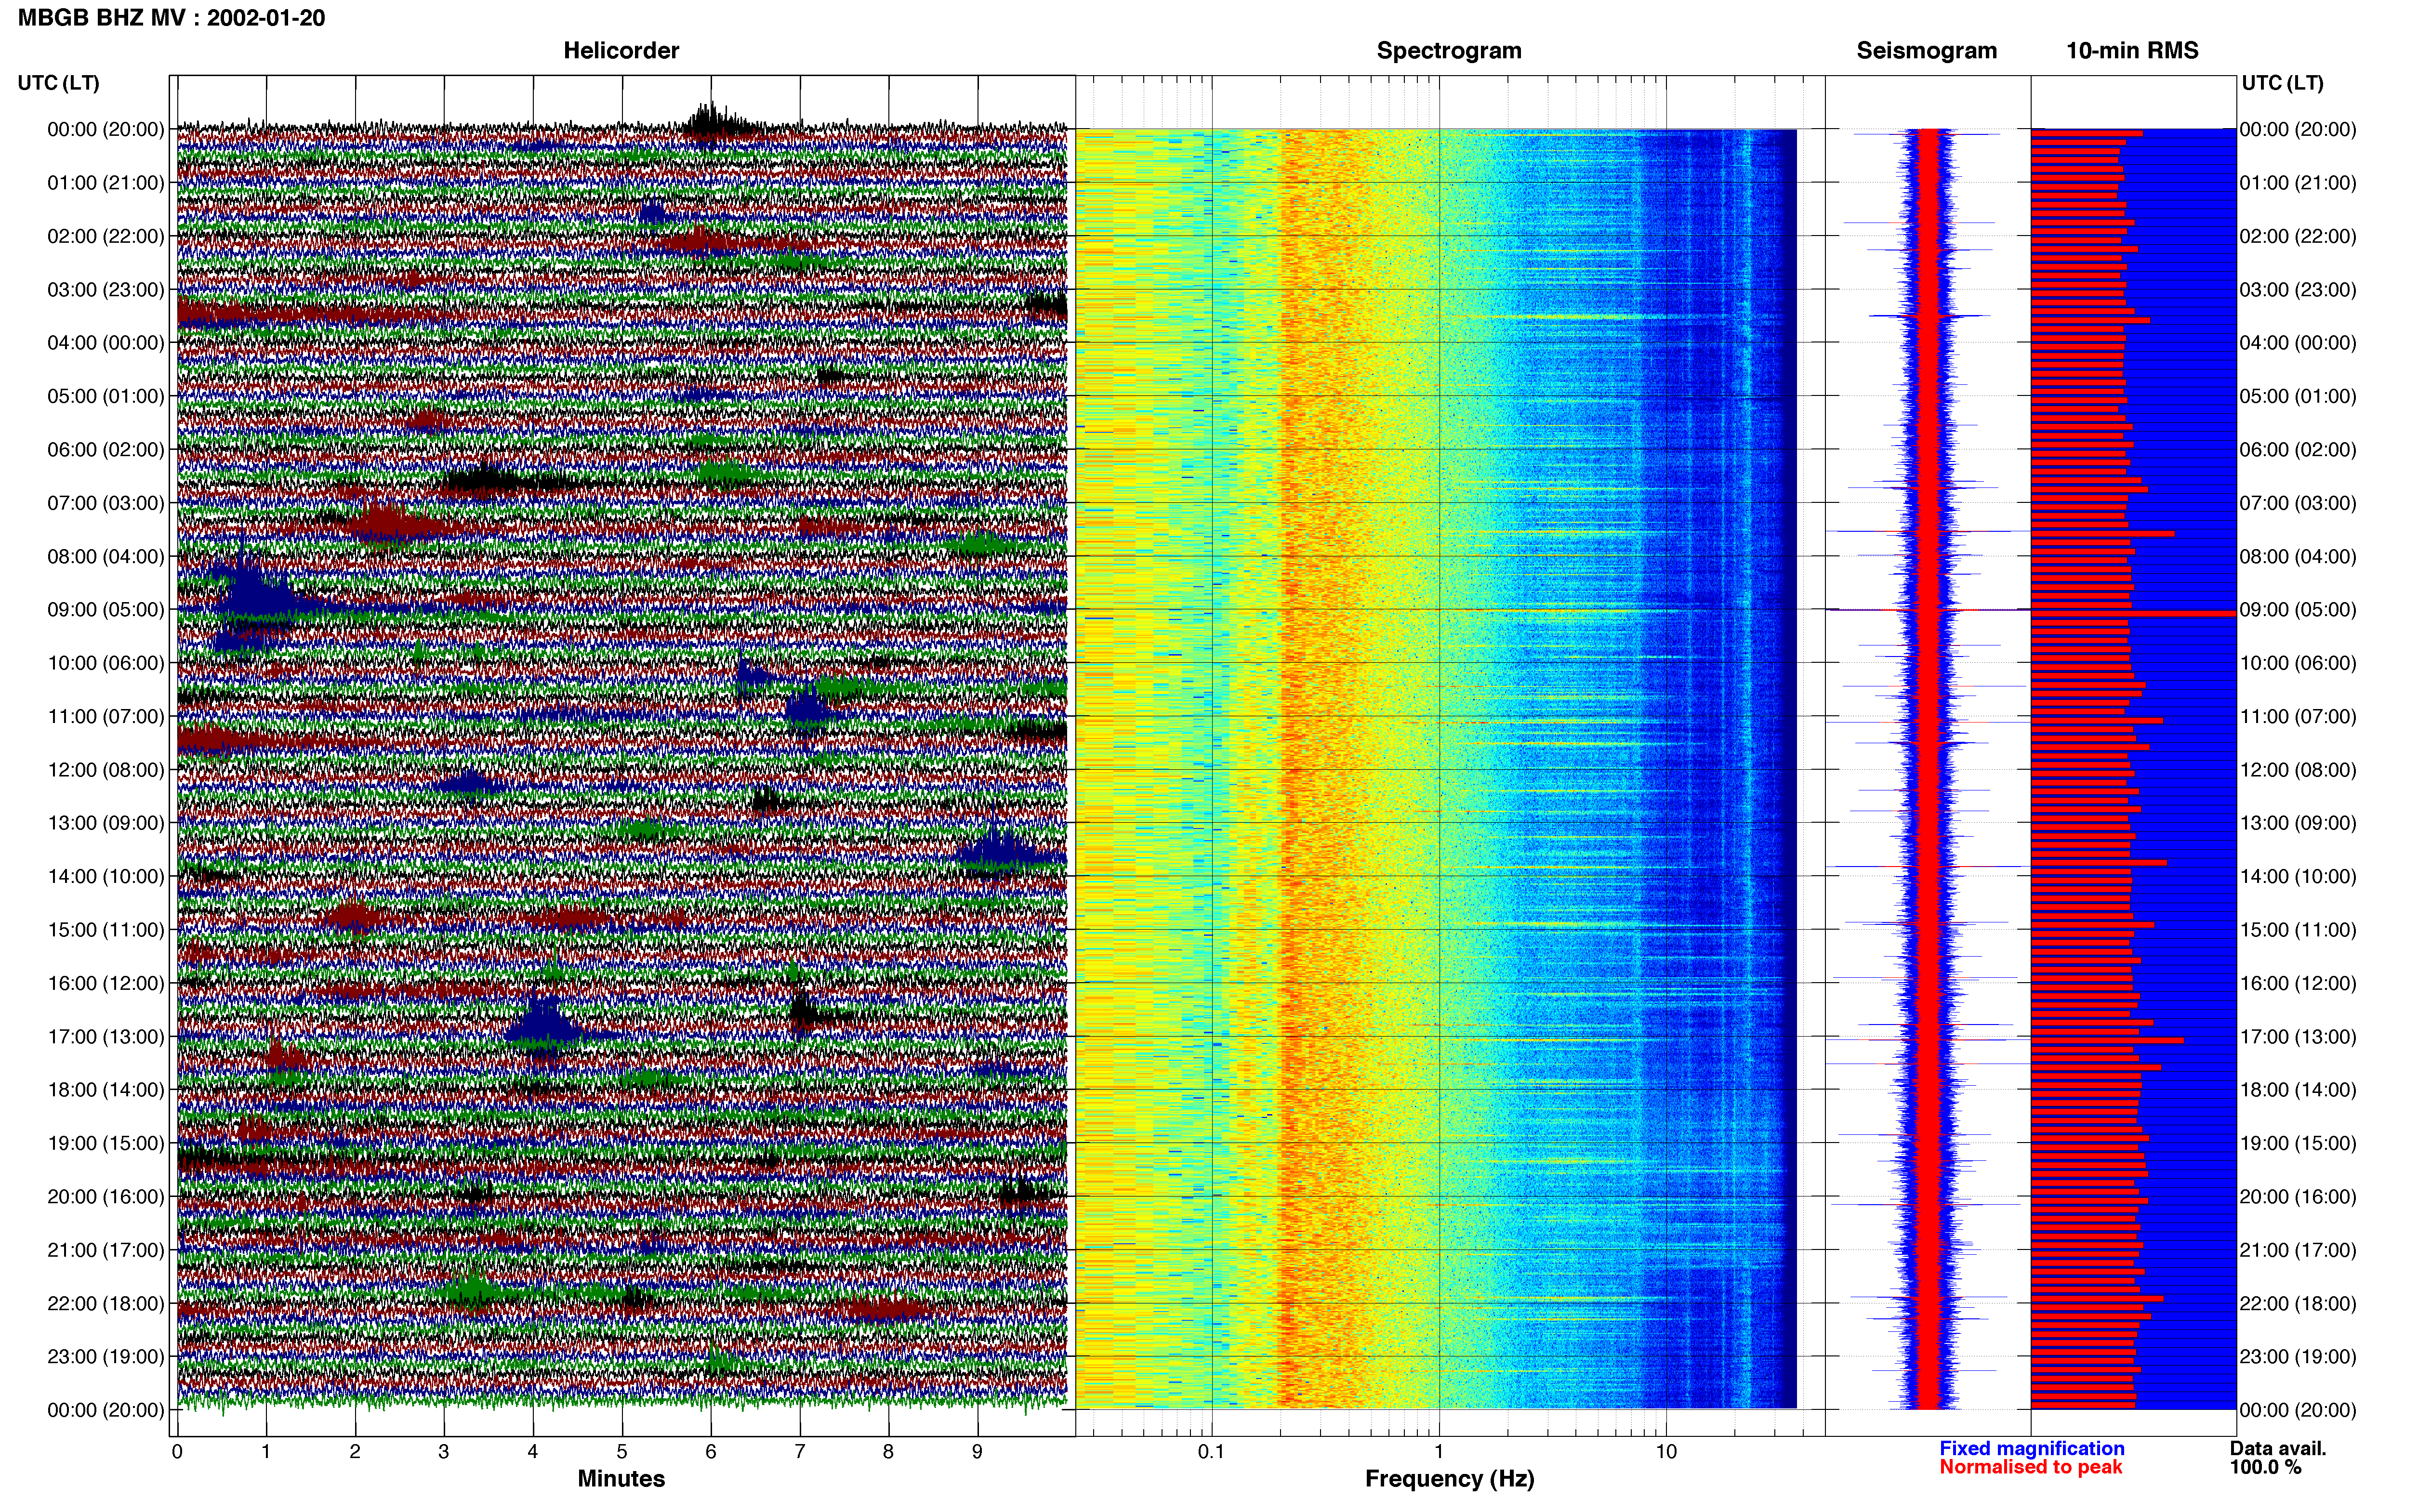
Task: Click "09:00 (05:00)" on the helicorder time axis
Action: click(x=106, y=610)
